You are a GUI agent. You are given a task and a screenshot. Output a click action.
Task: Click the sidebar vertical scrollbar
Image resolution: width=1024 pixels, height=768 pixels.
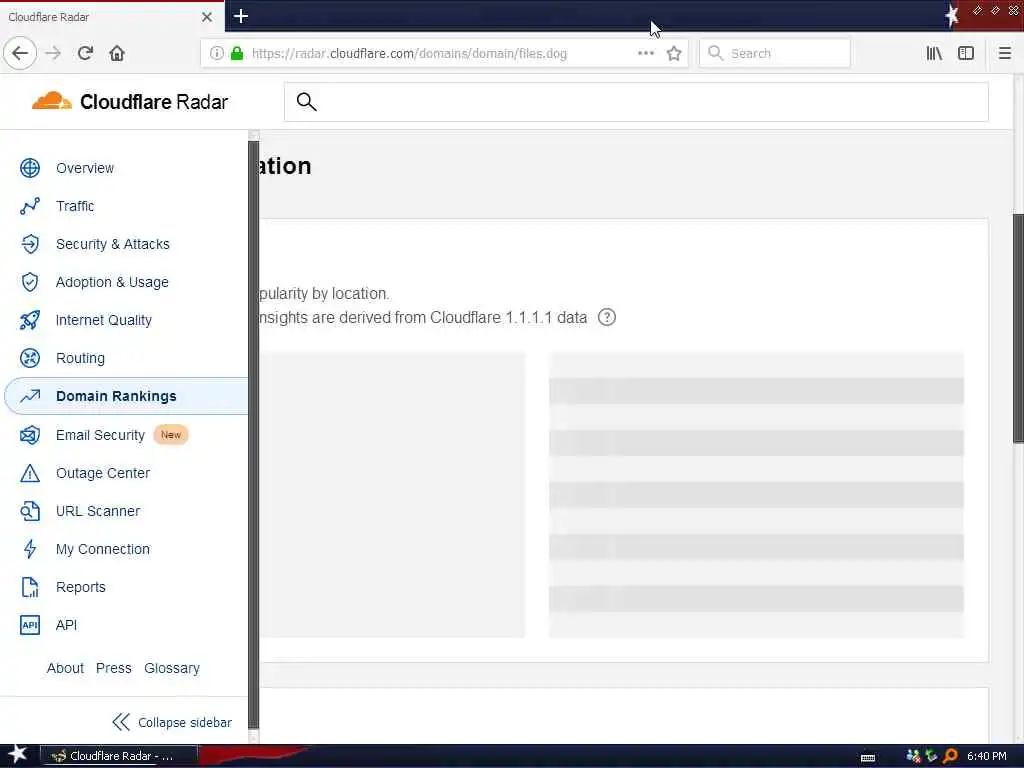click(x=253, y=436)
